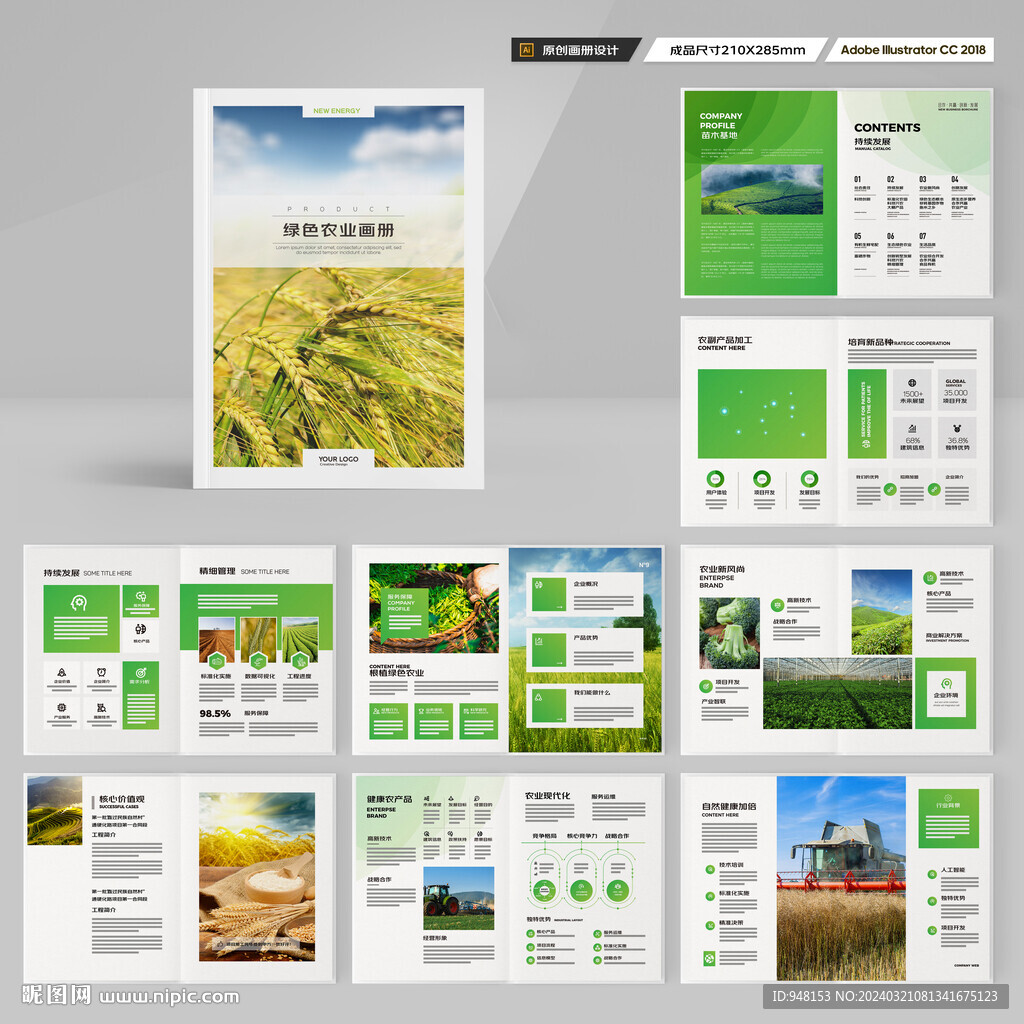Select the '成品尺寸210X285mm' size label
This screenshot has width=1024, height=1024.
[737, 50]
